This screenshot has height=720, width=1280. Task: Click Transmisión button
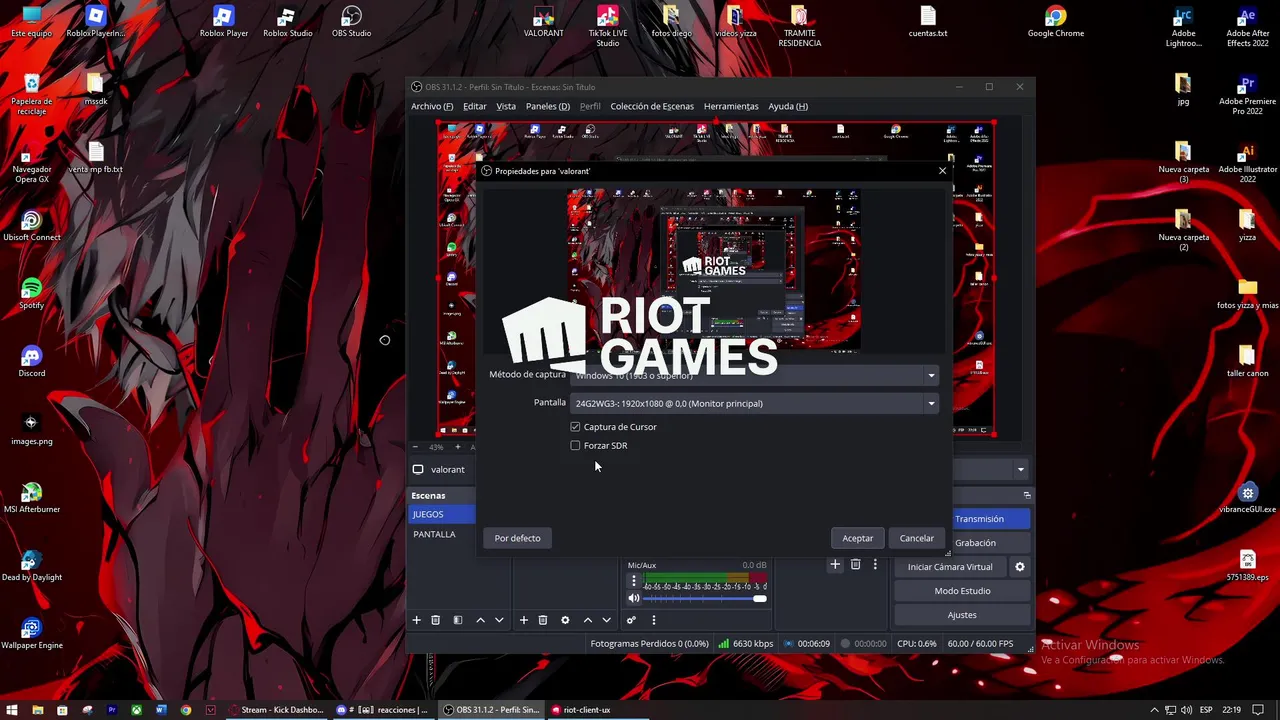click(990, 519)
